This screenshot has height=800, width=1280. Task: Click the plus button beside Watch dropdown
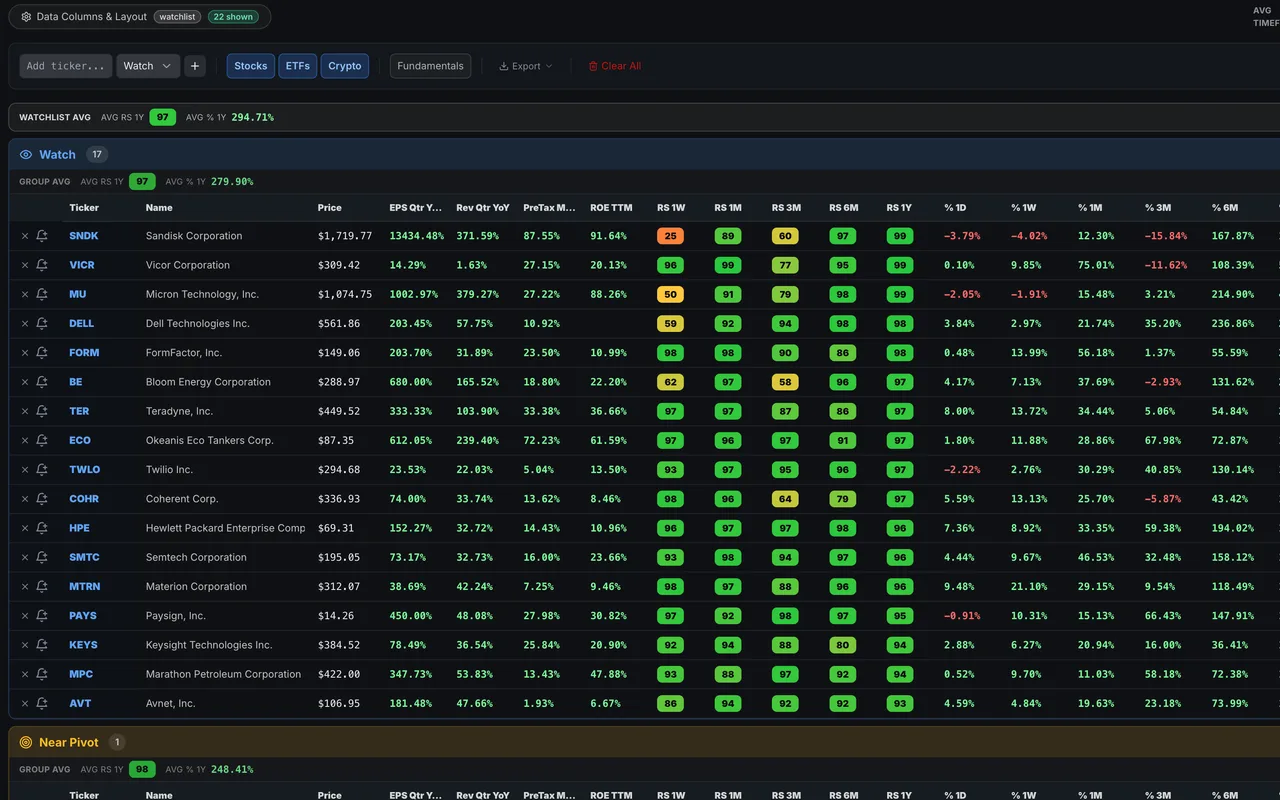click(195, 66)
